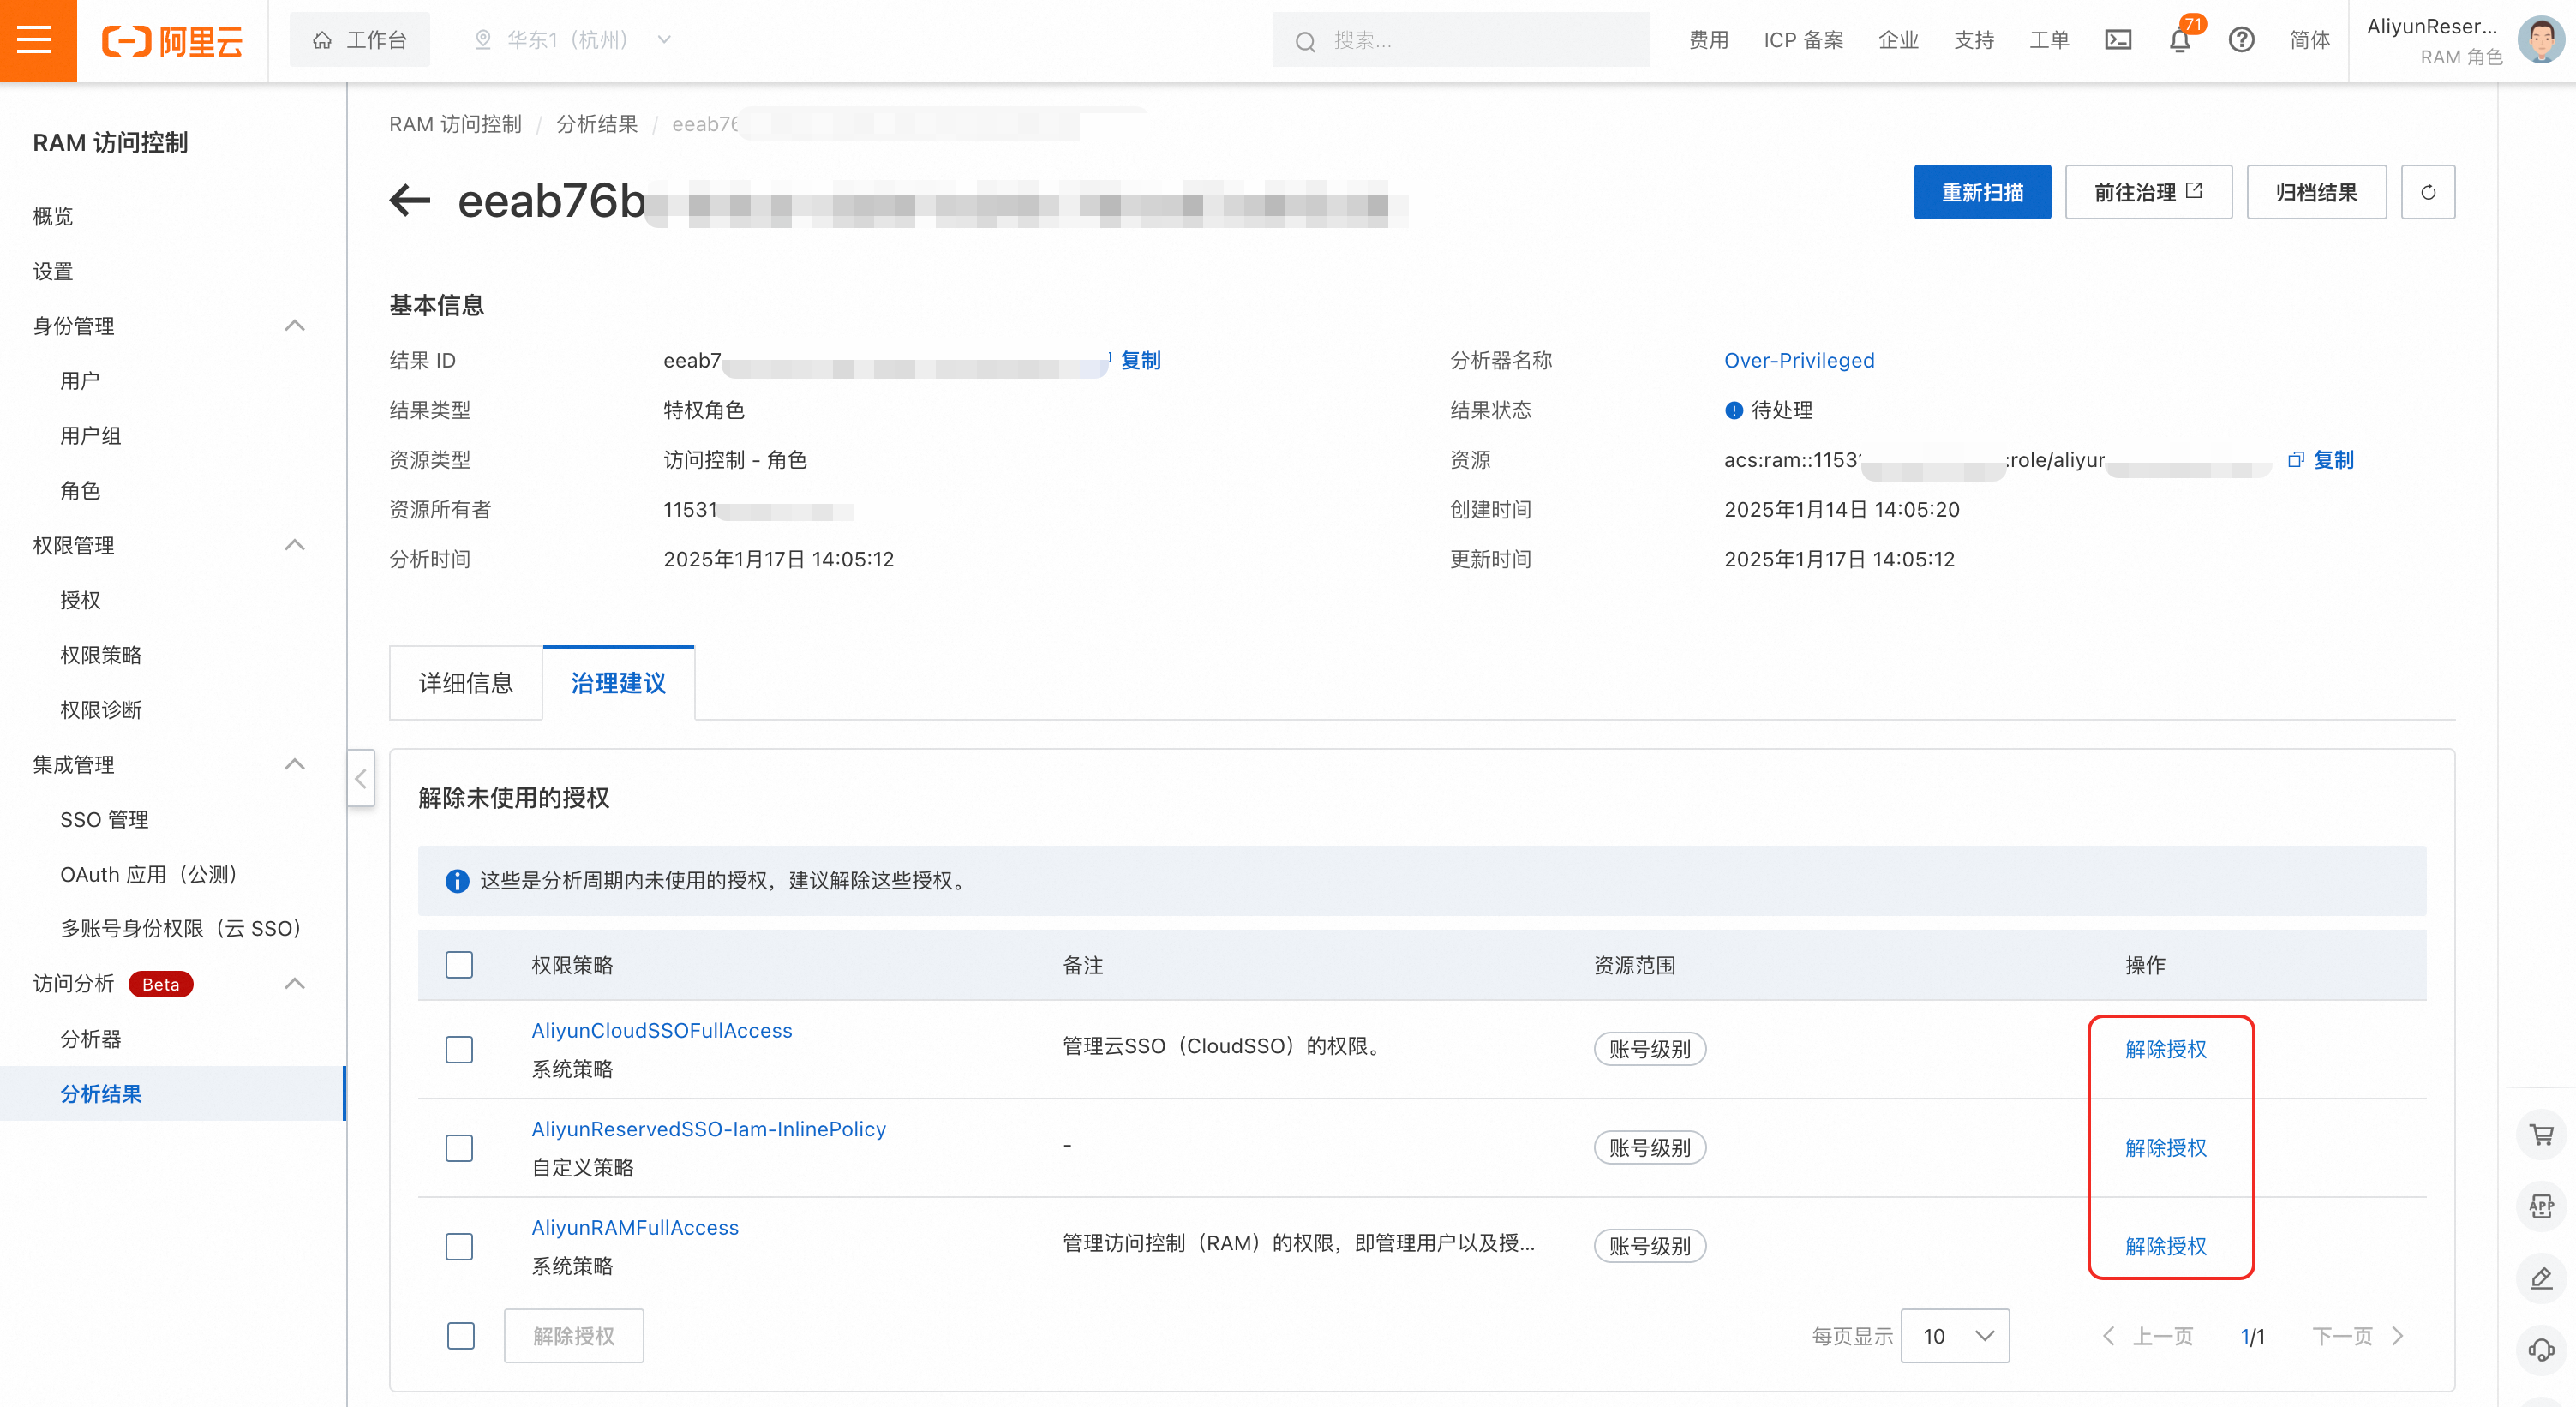Click the 重新扫描 button

tap(1982, 192)
